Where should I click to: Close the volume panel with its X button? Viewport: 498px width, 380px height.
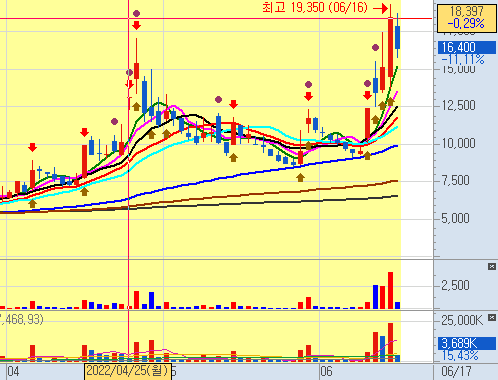492,266
